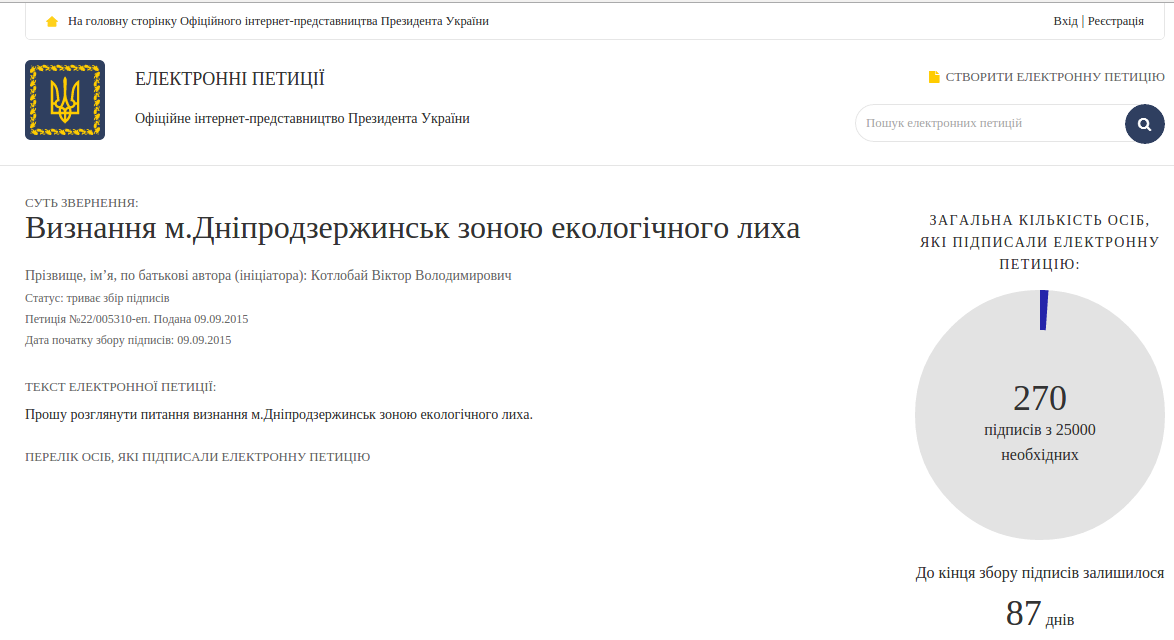The height and width of the screenshot is (640, 1174).
Task: Click the petition number №22/005310-еп line
Action: pos(136,319)
